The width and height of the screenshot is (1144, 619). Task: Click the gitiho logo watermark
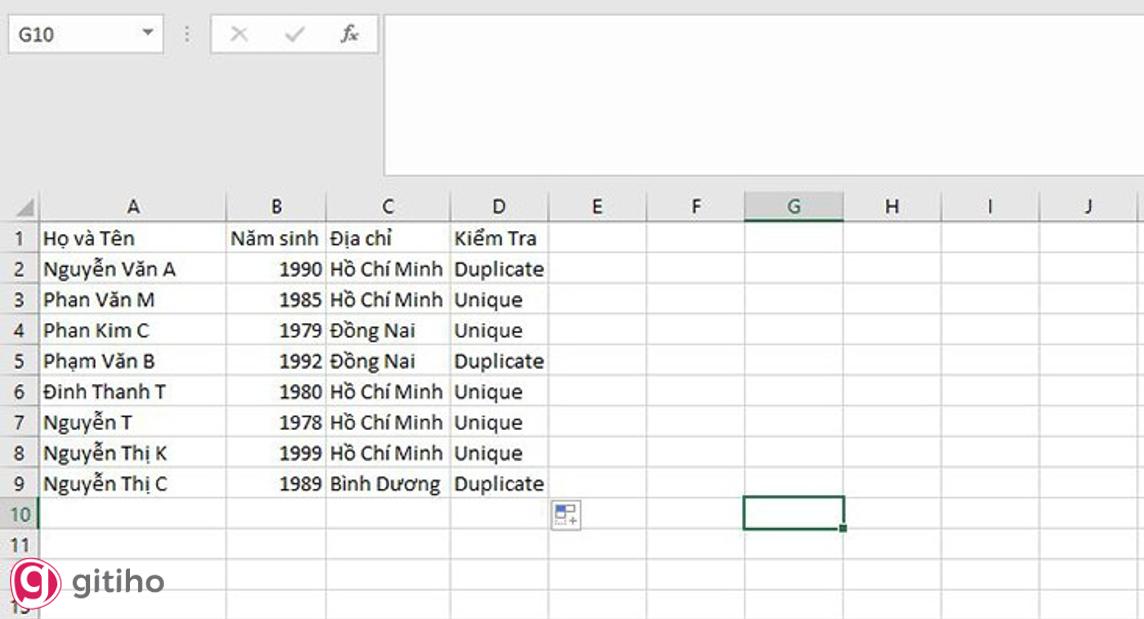(x=88, y=582)
